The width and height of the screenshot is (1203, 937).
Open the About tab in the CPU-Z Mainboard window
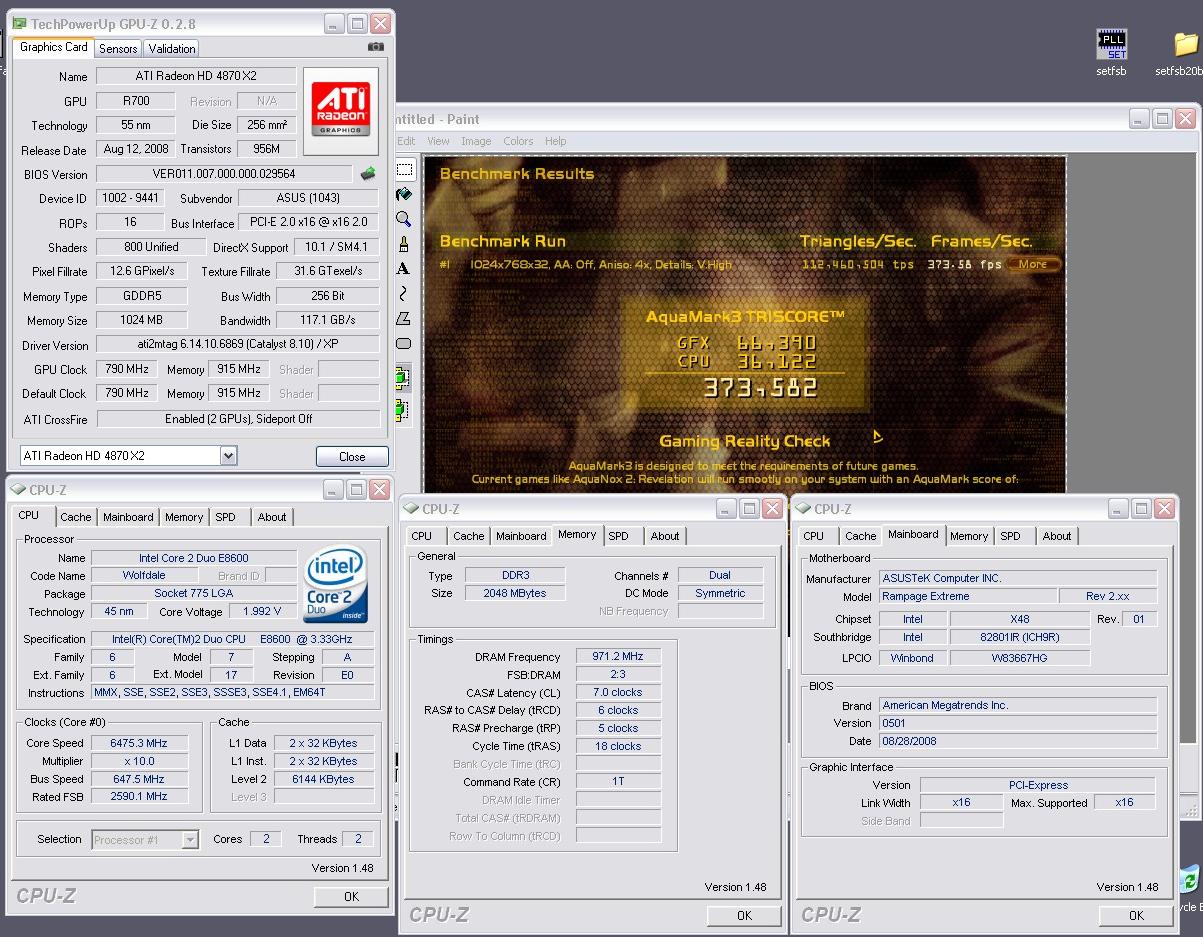tap(1057, 536)
